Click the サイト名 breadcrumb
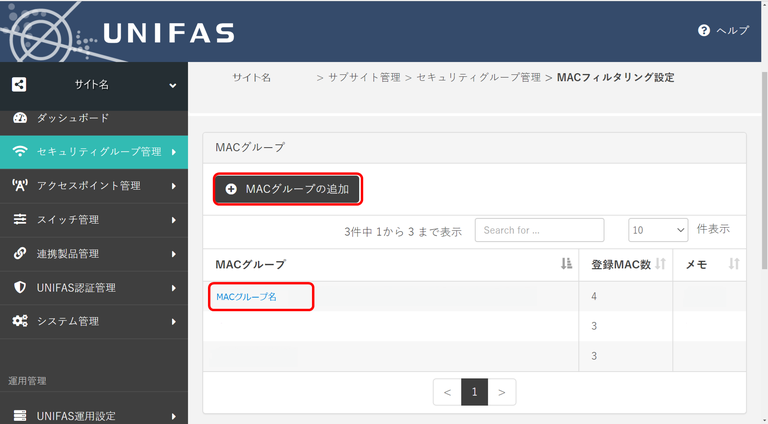768x424 pixels. tap(251, 77)
